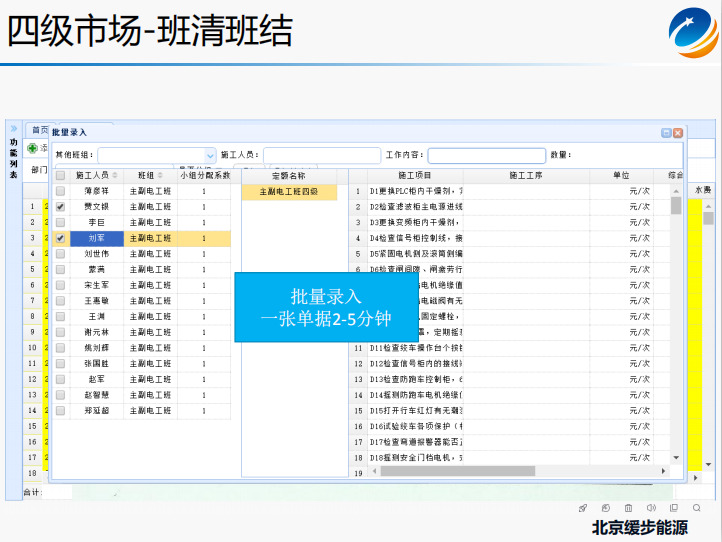Click the scroll-right arrow of 施工项目 grid
Image resolution: width=722 pixels, height=542 pixels.
[663, 471]
